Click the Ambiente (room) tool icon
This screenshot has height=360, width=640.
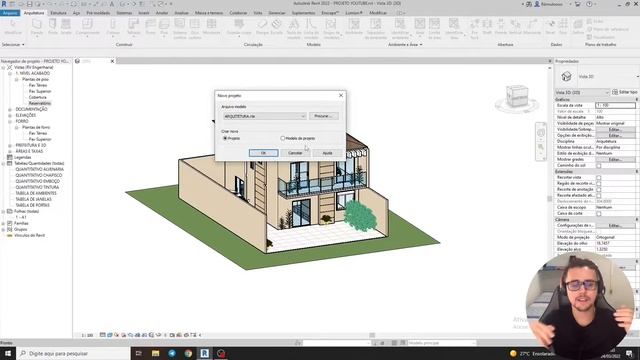point(354,24)
